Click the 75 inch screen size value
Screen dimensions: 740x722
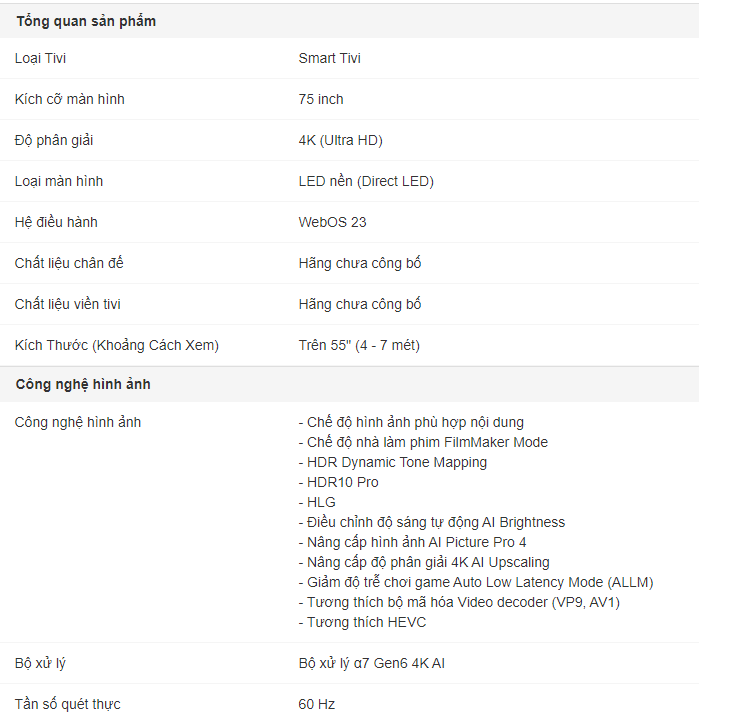(x=321, y=99)
